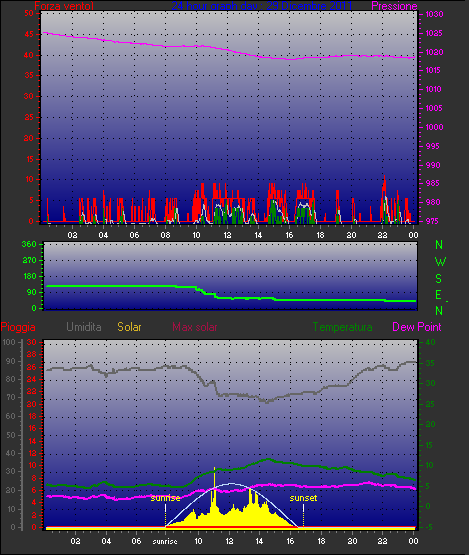
Task: Click the S compass direction letter
Action: point(439,279)
